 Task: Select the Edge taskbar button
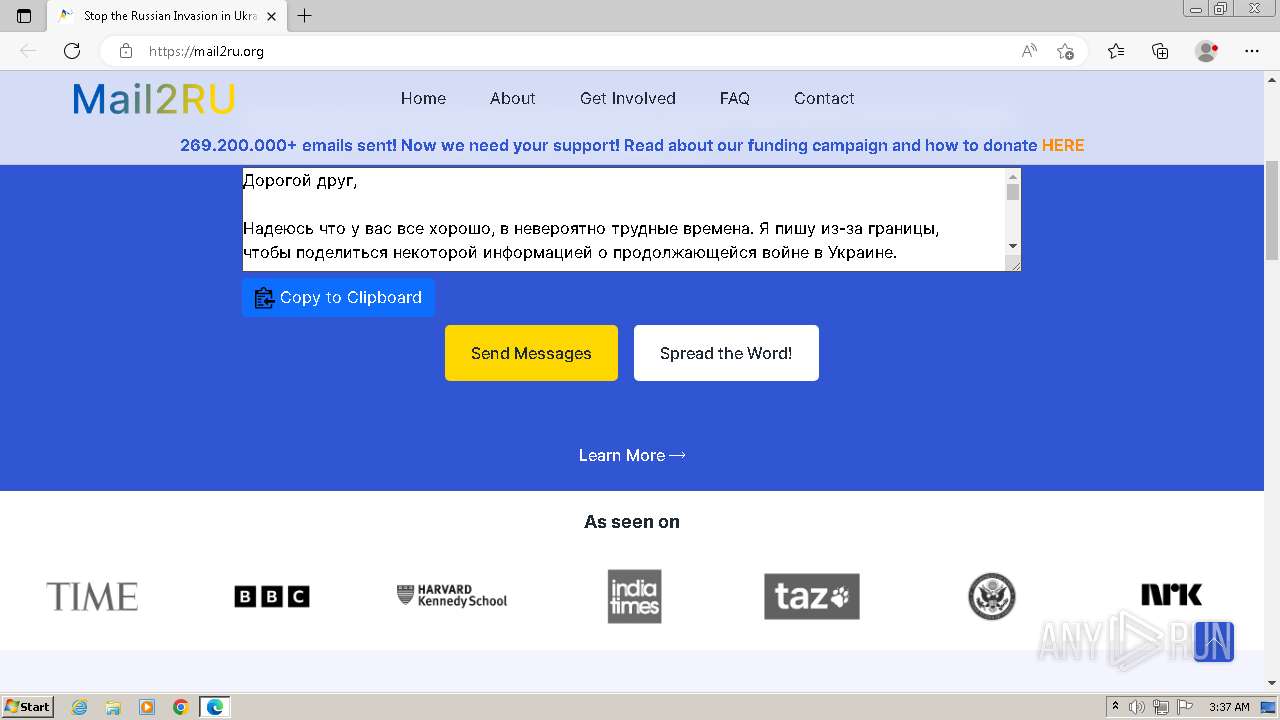coord(215,707)
